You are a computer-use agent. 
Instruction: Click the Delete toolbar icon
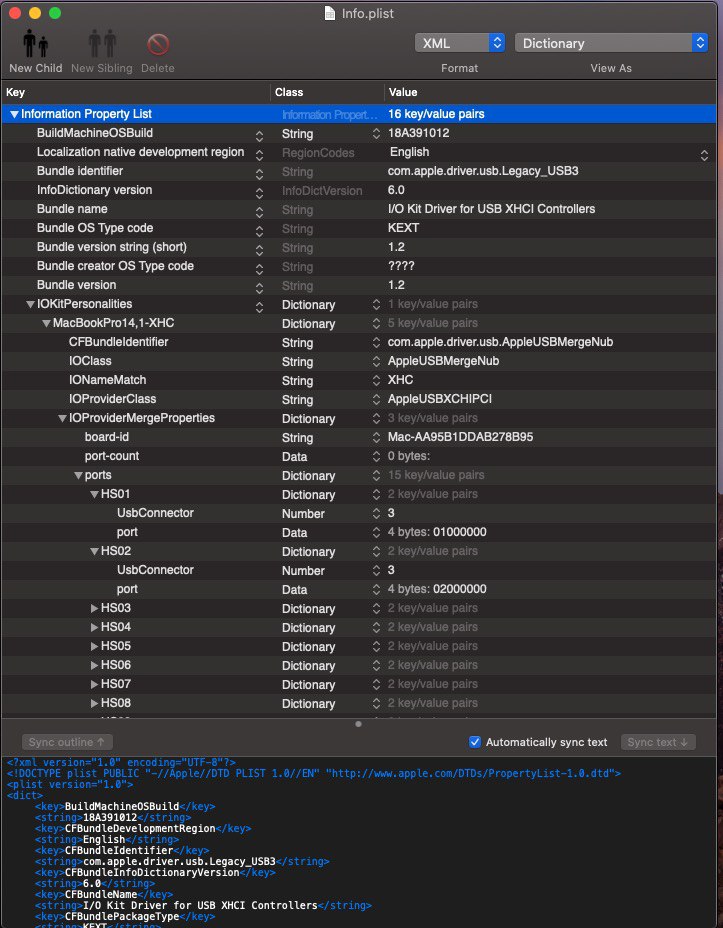(158, 44)
